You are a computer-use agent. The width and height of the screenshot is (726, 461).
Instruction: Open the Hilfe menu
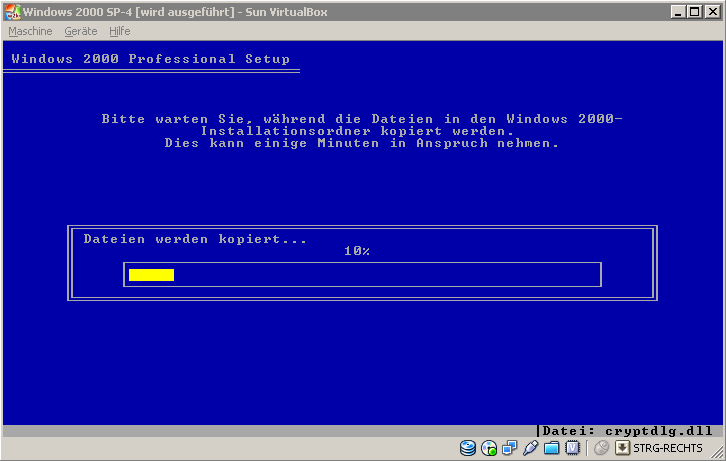(120, 31)
